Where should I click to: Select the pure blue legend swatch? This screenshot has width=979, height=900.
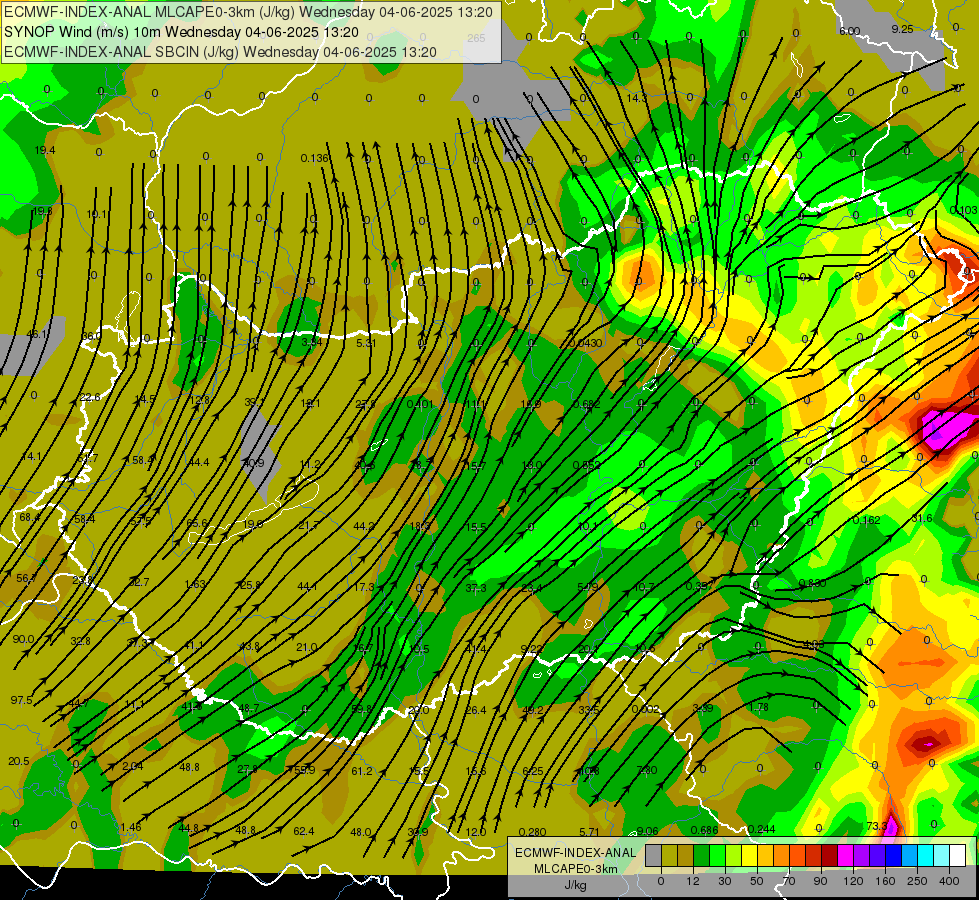click(x=893, y=855)
